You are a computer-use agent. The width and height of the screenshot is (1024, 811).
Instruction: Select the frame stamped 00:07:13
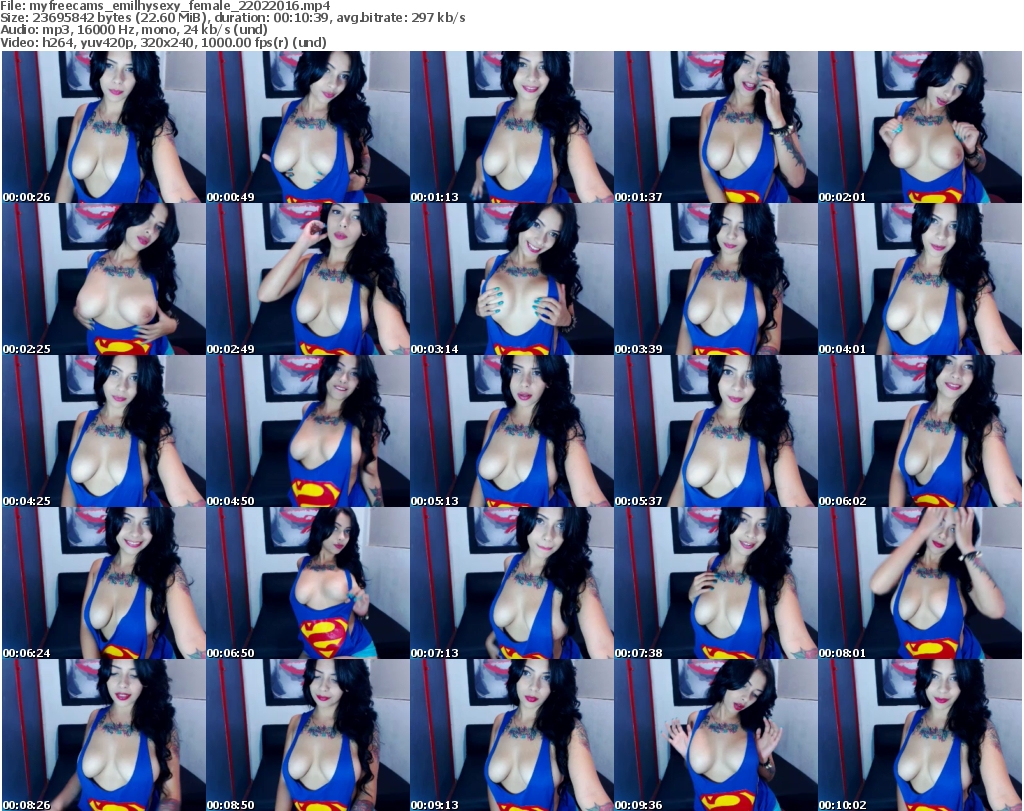pos(511,583)
